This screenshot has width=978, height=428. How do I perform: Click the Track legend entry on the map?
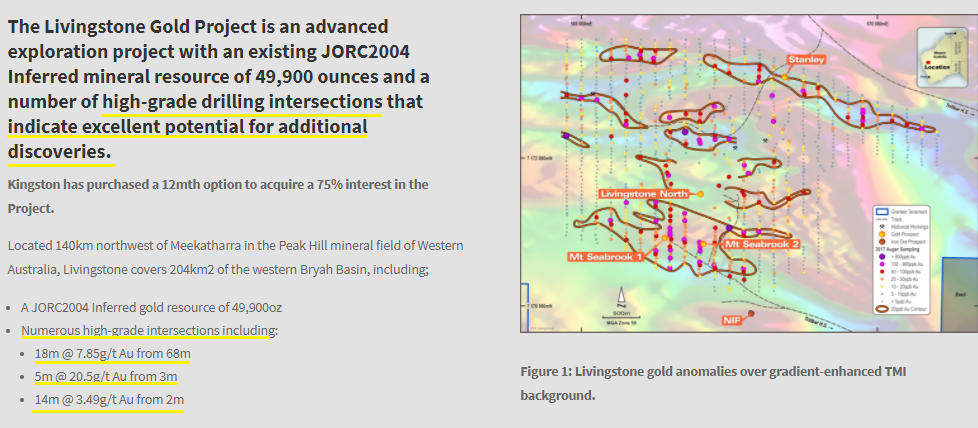coord(889,220)
